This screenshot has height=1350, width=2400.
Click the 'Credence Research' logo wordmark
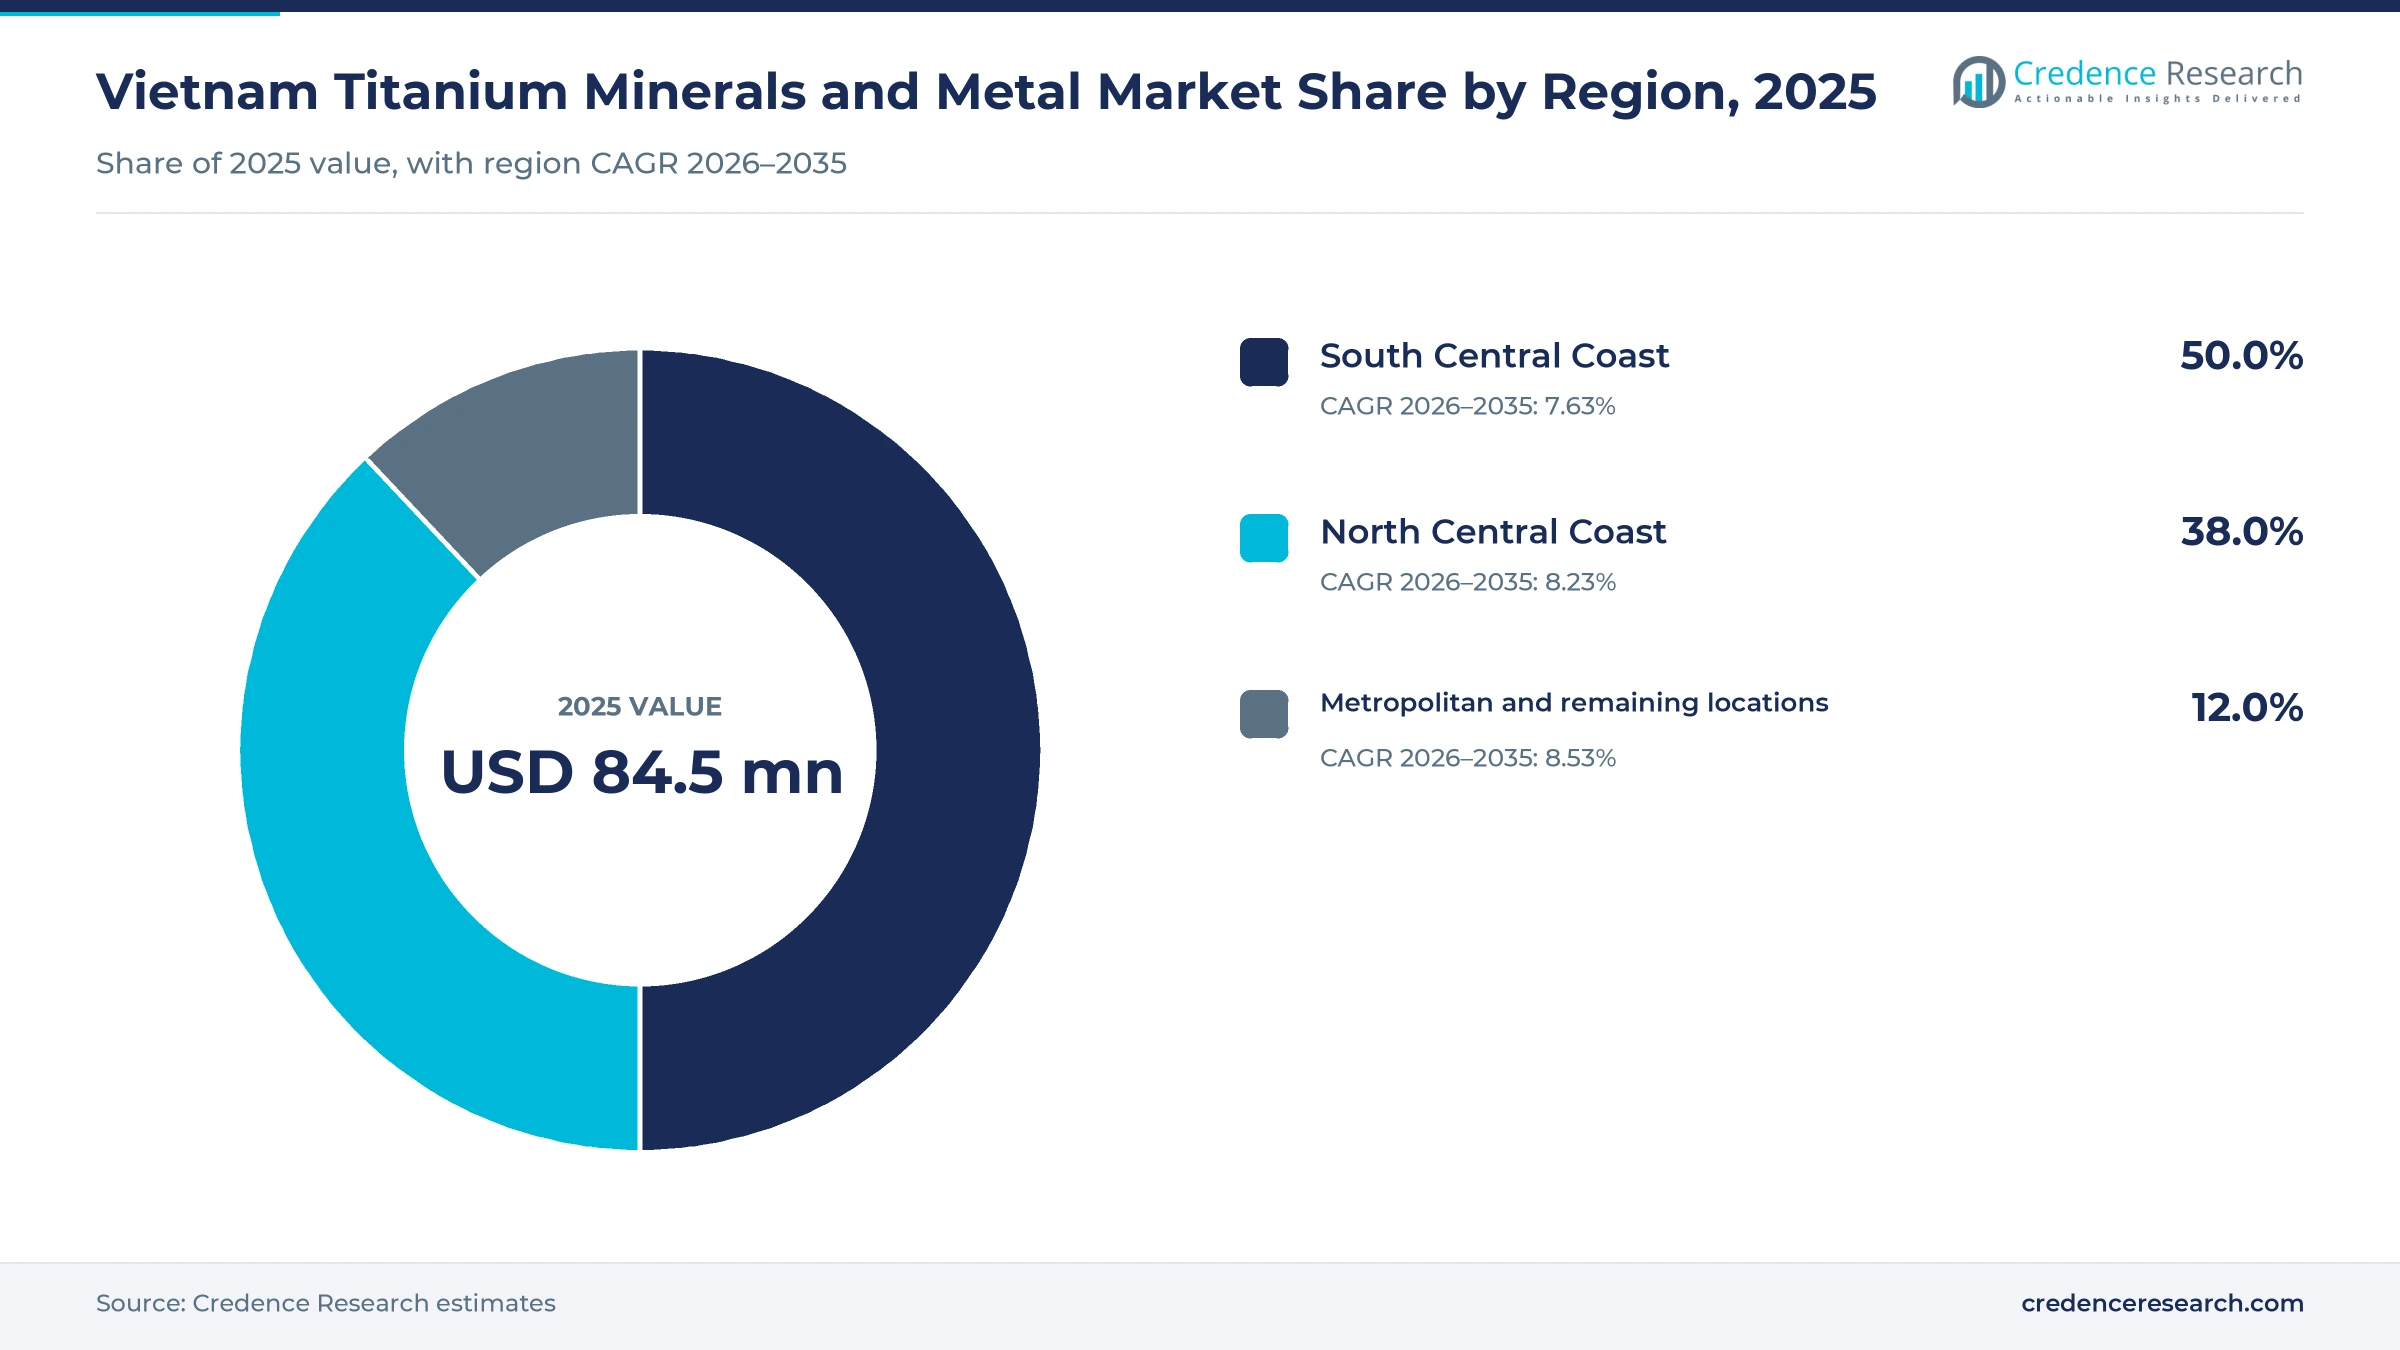[2158, 73]
